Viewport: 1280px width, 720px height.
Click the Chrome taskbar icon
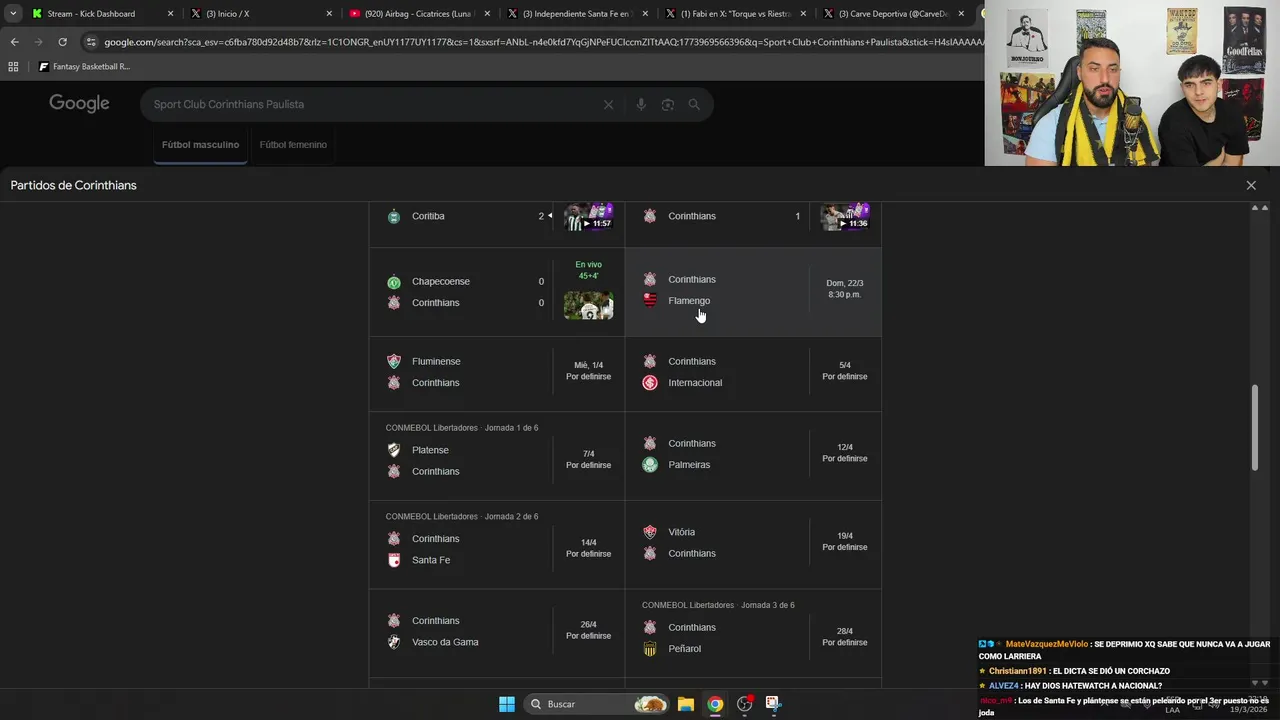coord(715,704)
